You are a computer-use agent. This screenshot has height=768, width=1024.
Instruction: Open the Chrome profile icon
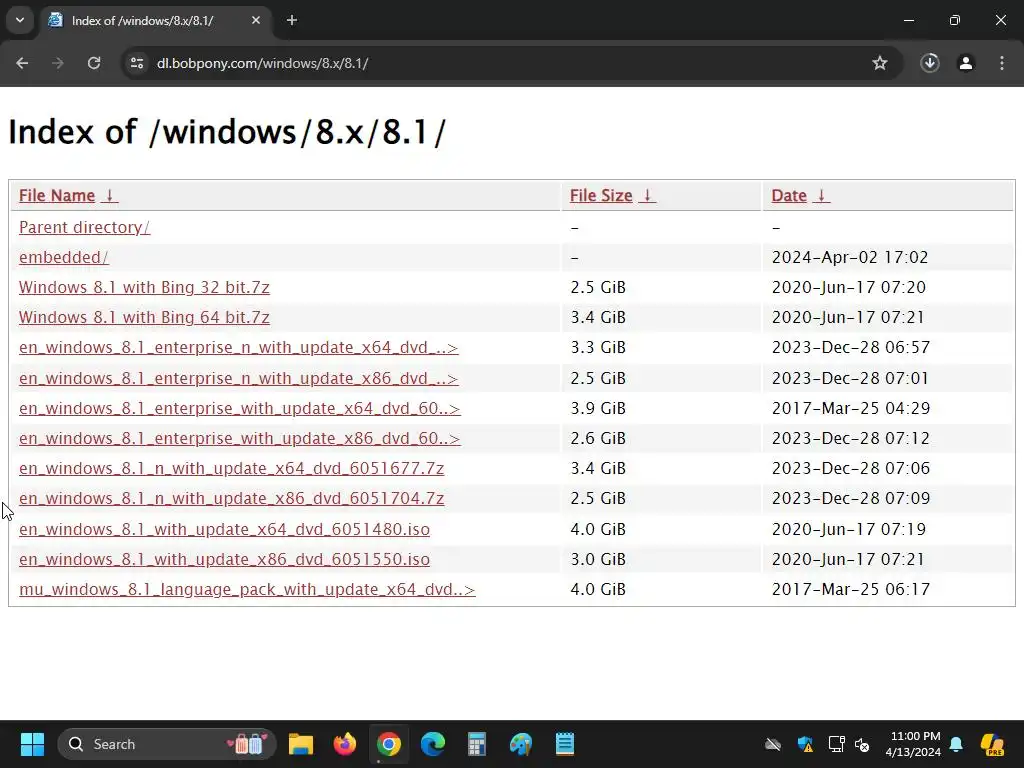tap(966, 63)
